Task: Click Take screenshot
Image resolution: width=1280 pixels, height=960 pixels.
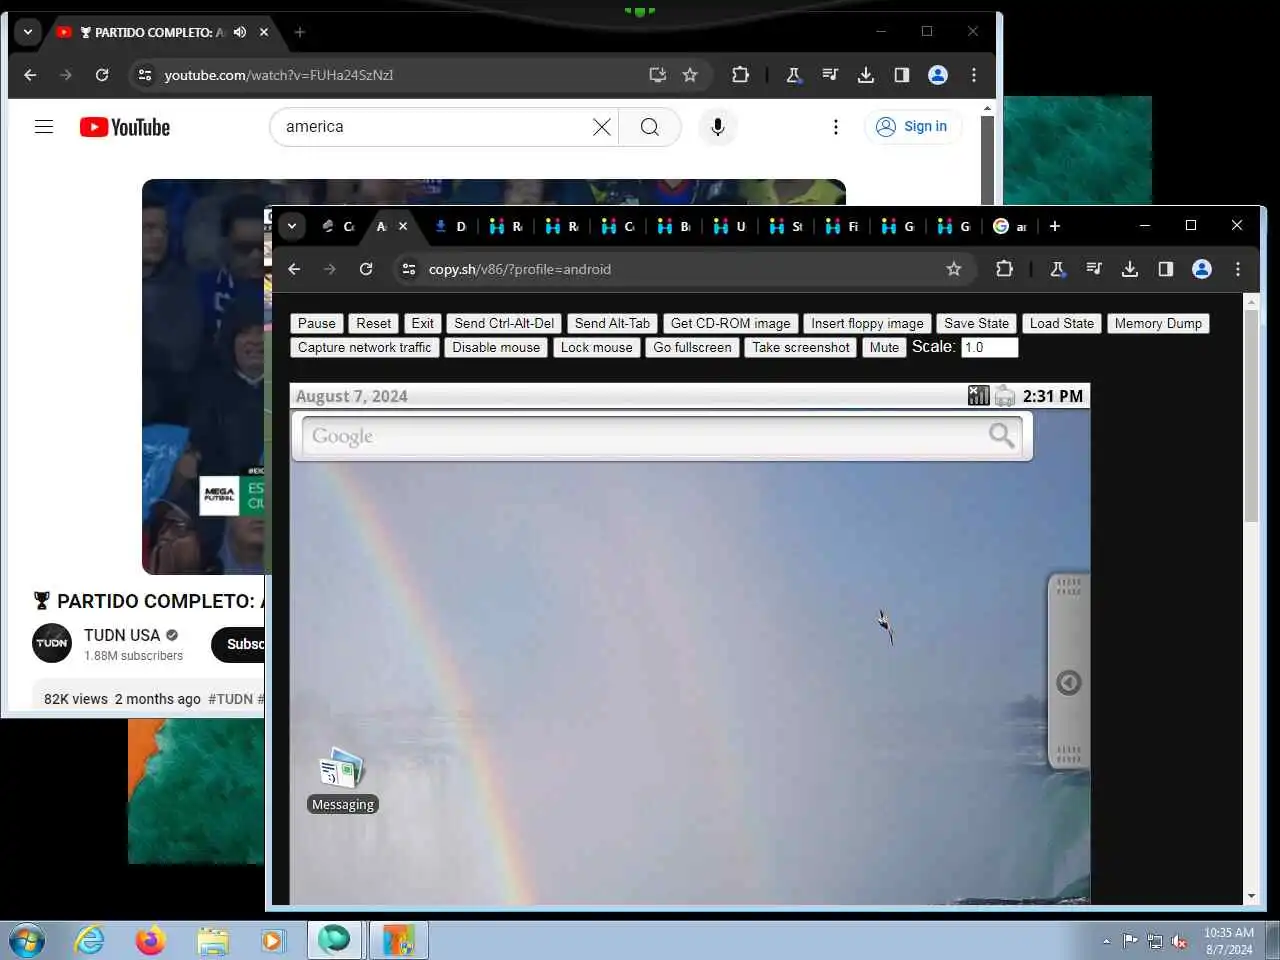Action: pos(801,347)
